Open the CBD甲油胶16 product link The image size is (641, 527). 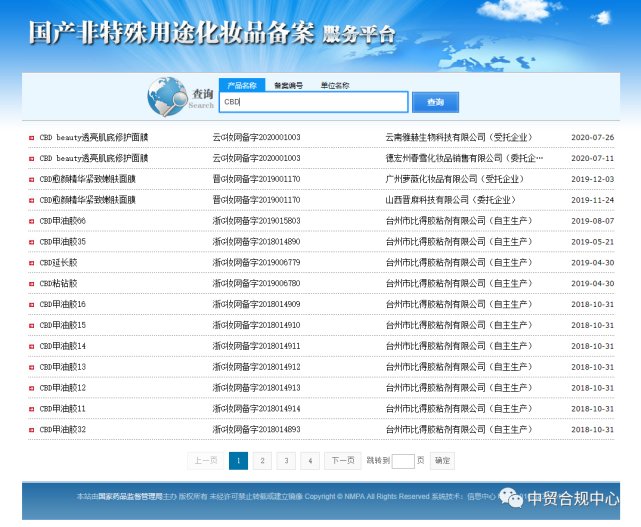63,304
